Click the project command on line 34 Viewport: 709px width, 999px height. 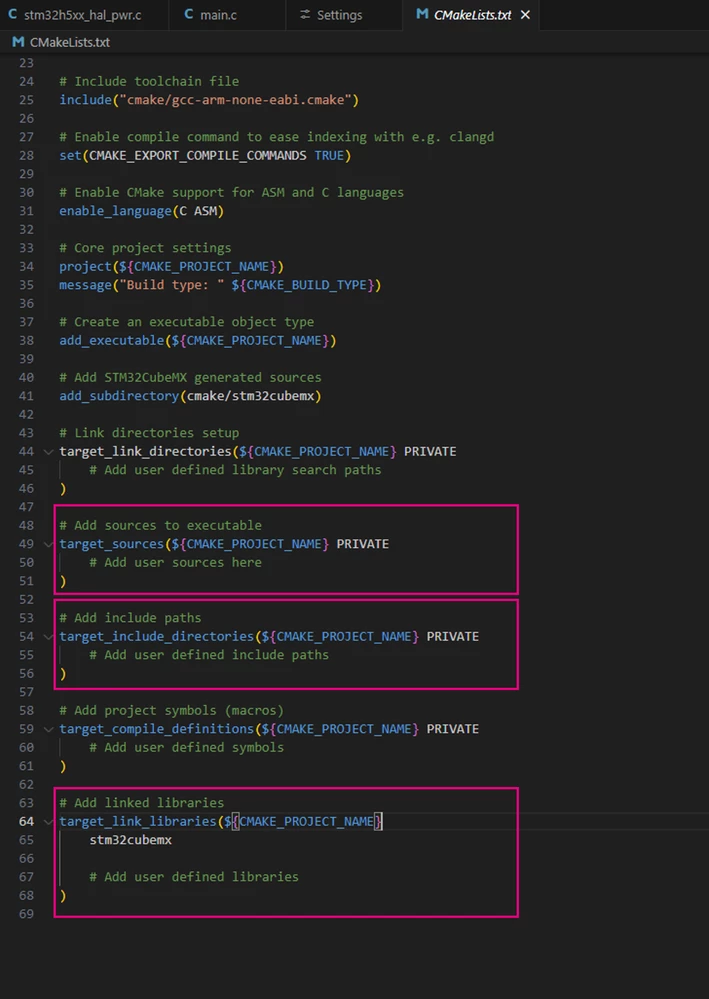click(85, 266)
